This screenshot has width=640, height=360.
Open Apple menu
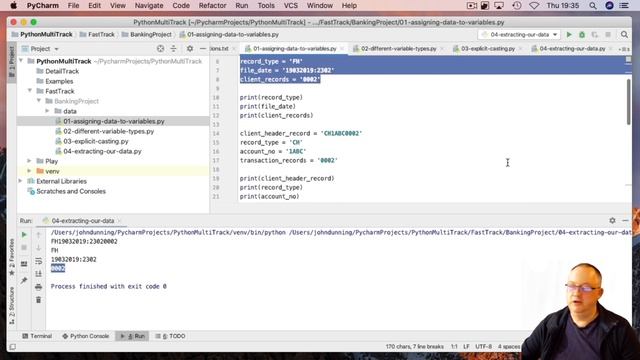(13, 6)
